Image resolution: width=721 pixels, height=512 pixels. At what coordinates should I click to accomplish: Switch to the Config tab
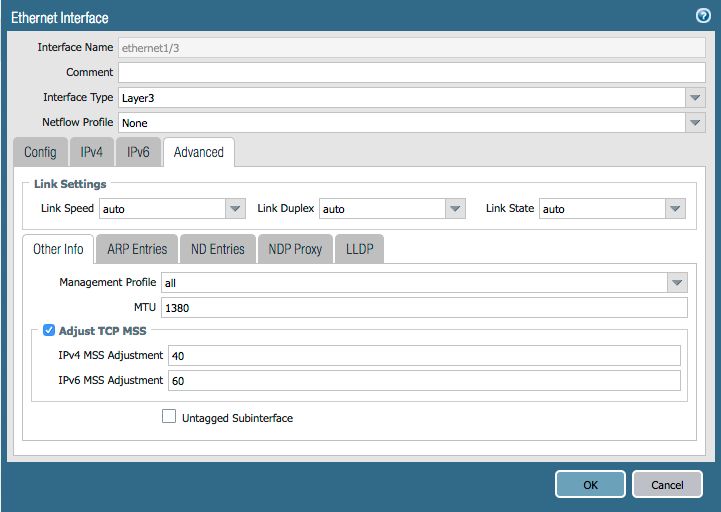(x=40, y=152)
